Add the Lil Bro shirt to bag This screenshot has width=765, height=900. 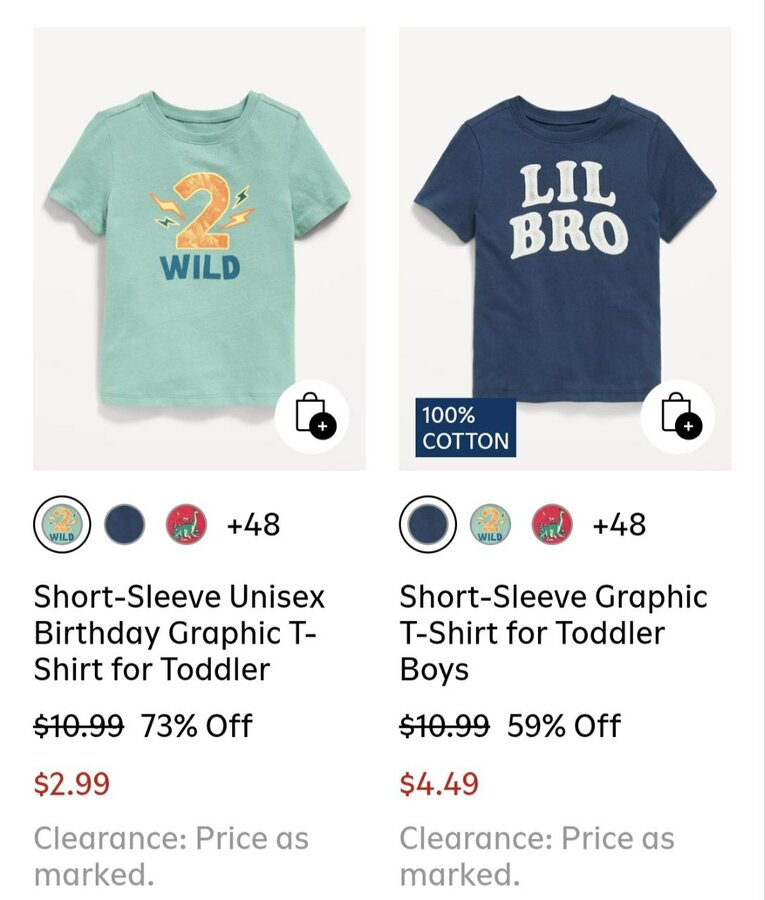click(678, 418)
